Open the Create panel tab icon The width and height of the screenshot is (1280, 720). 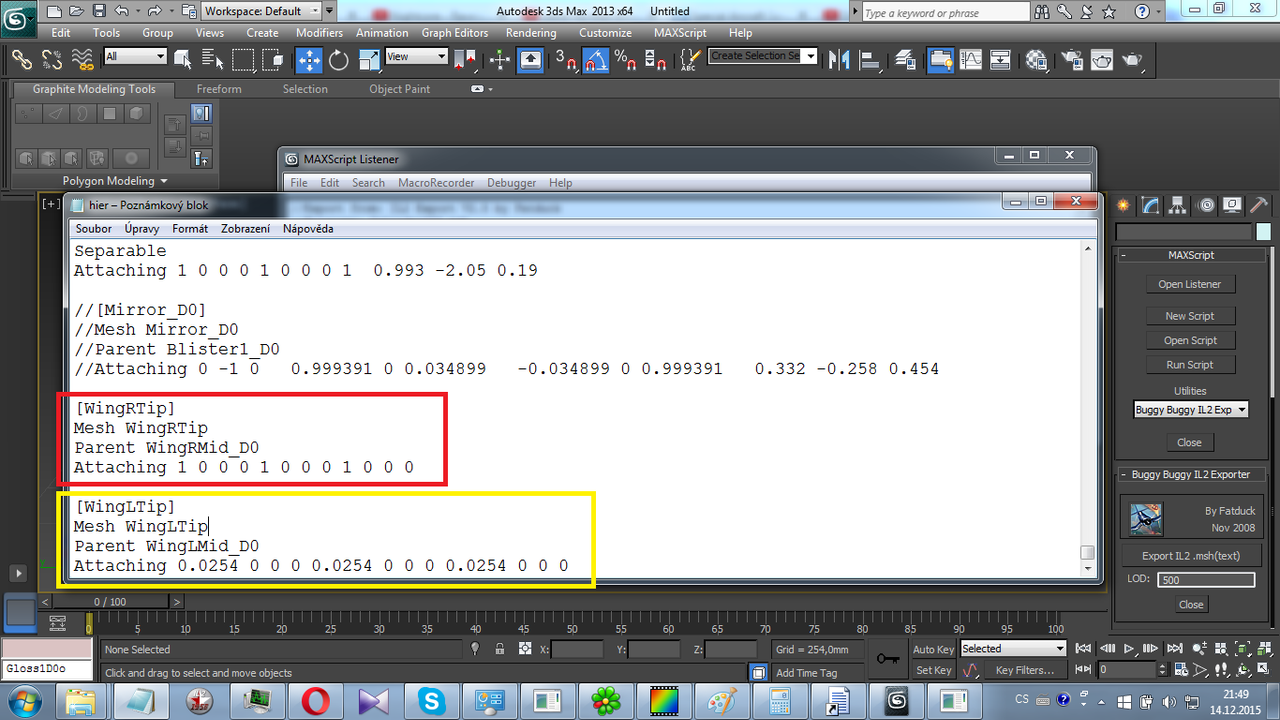[x=1125, y=205]
